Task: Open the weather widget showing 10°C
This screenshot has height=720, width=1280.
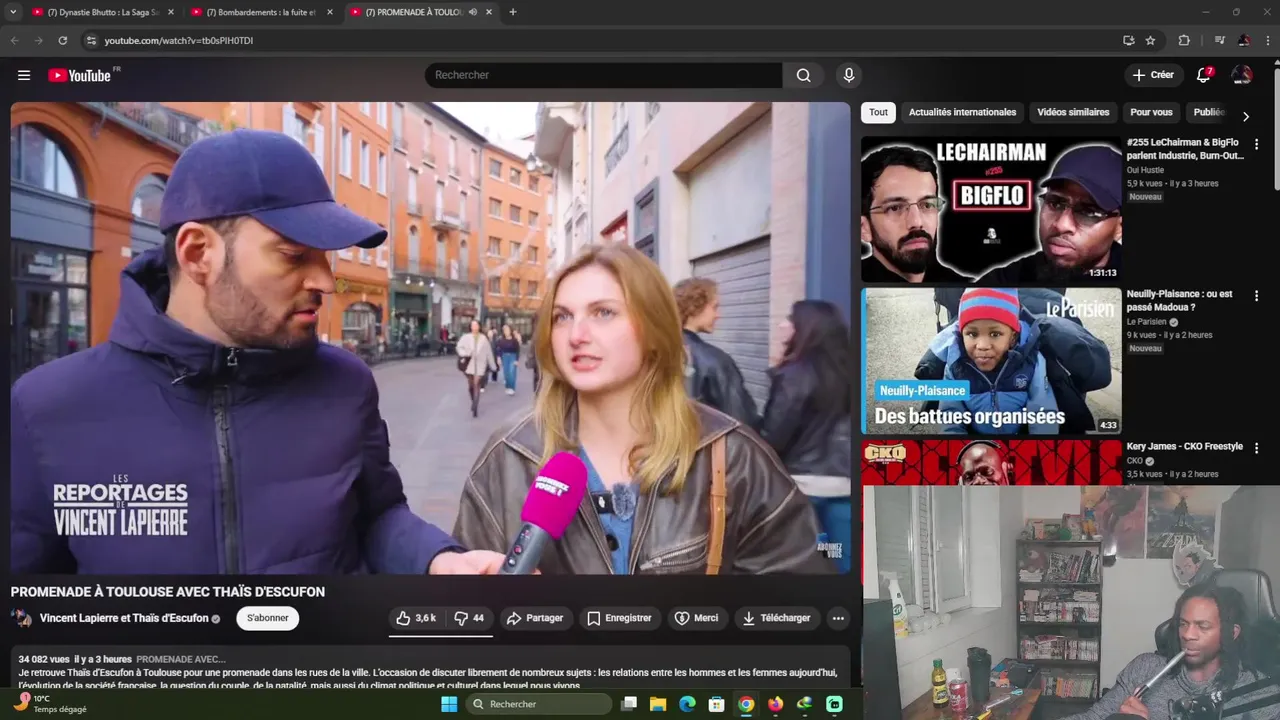Action: point(50,704)
